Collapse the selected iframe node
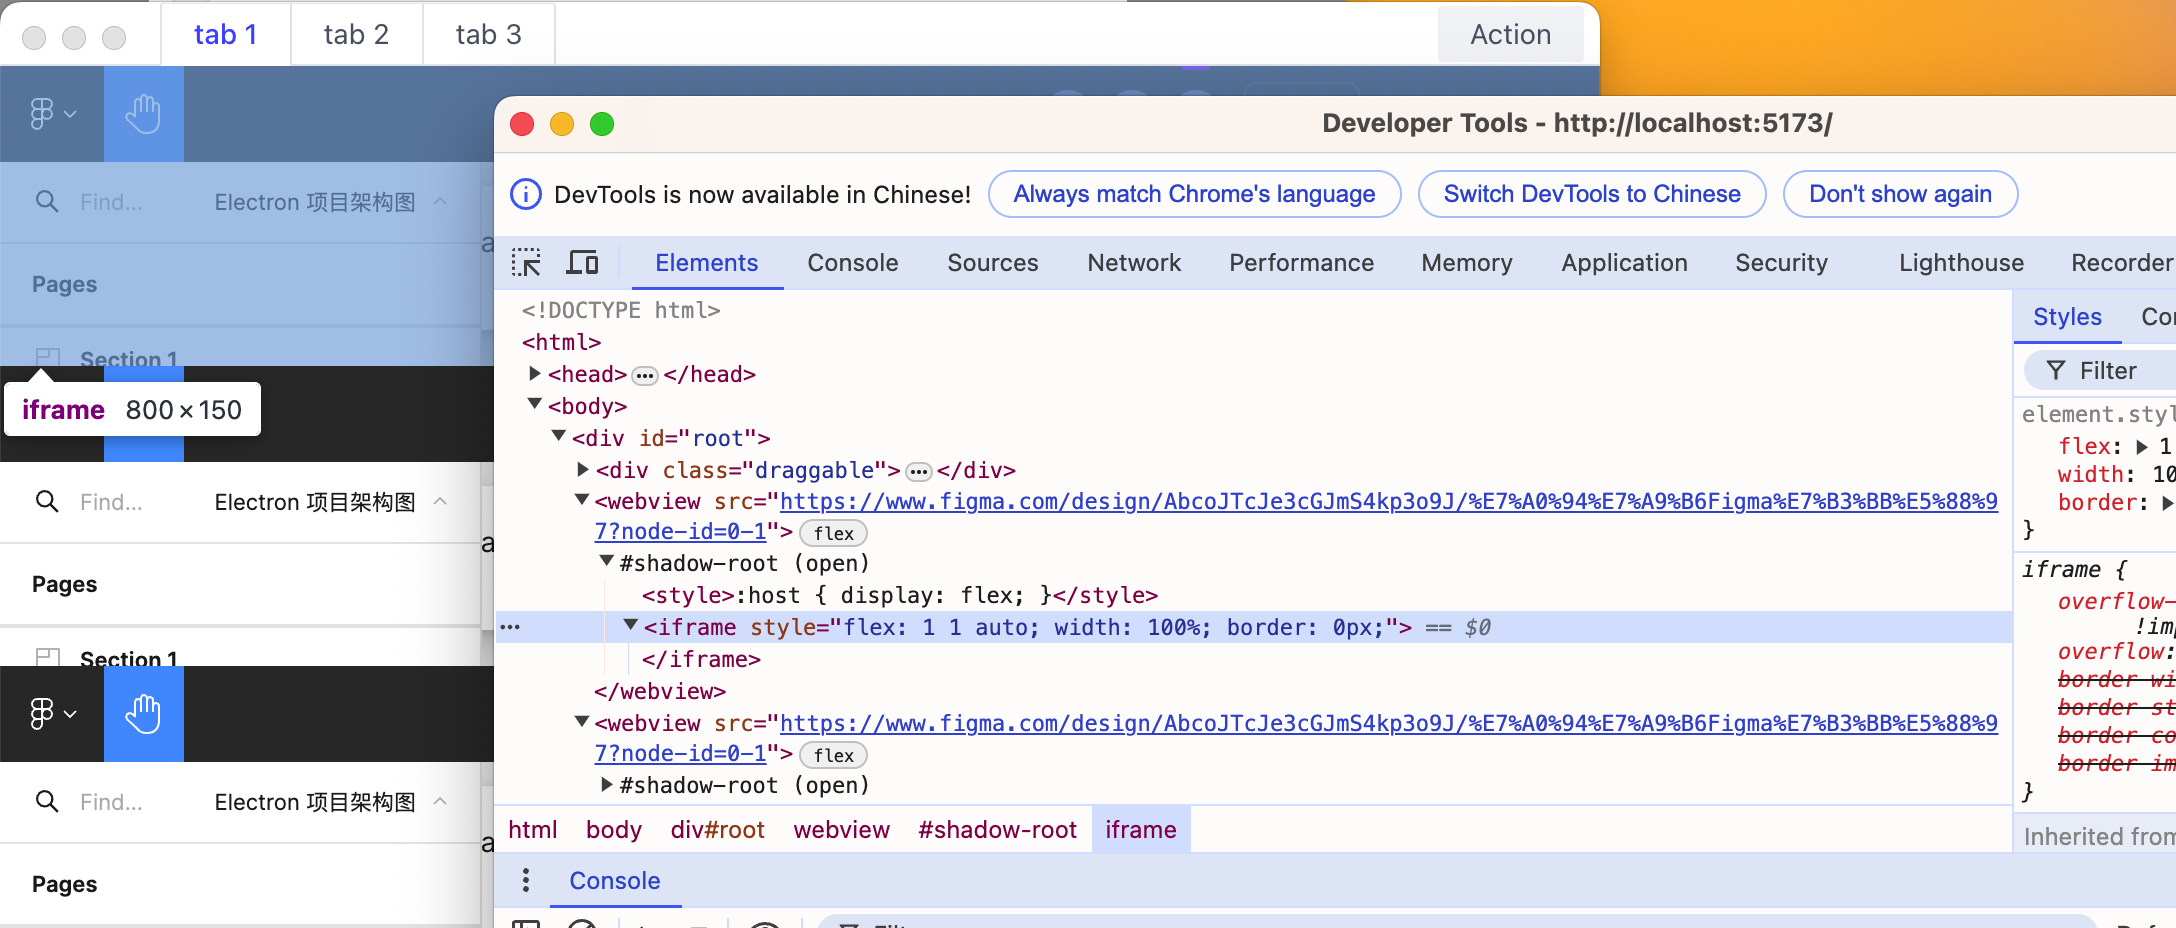2176x928 pixels. point(631,625)
